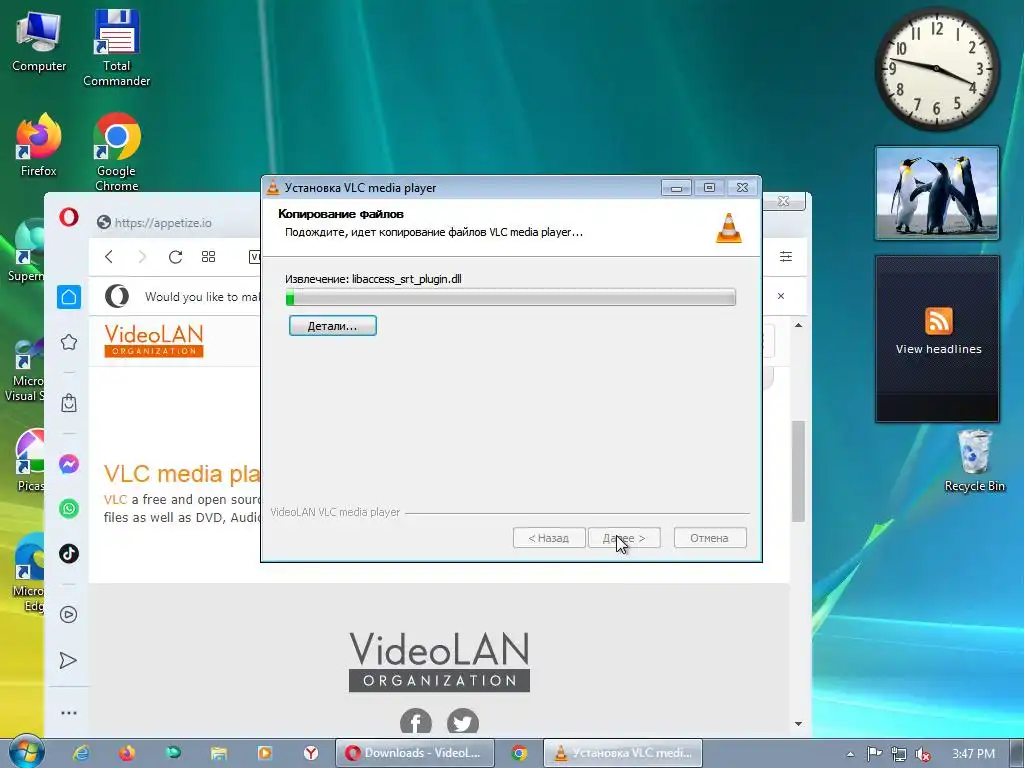This screenshot has height=768, width=1024.
Task: Click the analog clock gadget
Action: [936, 69]
